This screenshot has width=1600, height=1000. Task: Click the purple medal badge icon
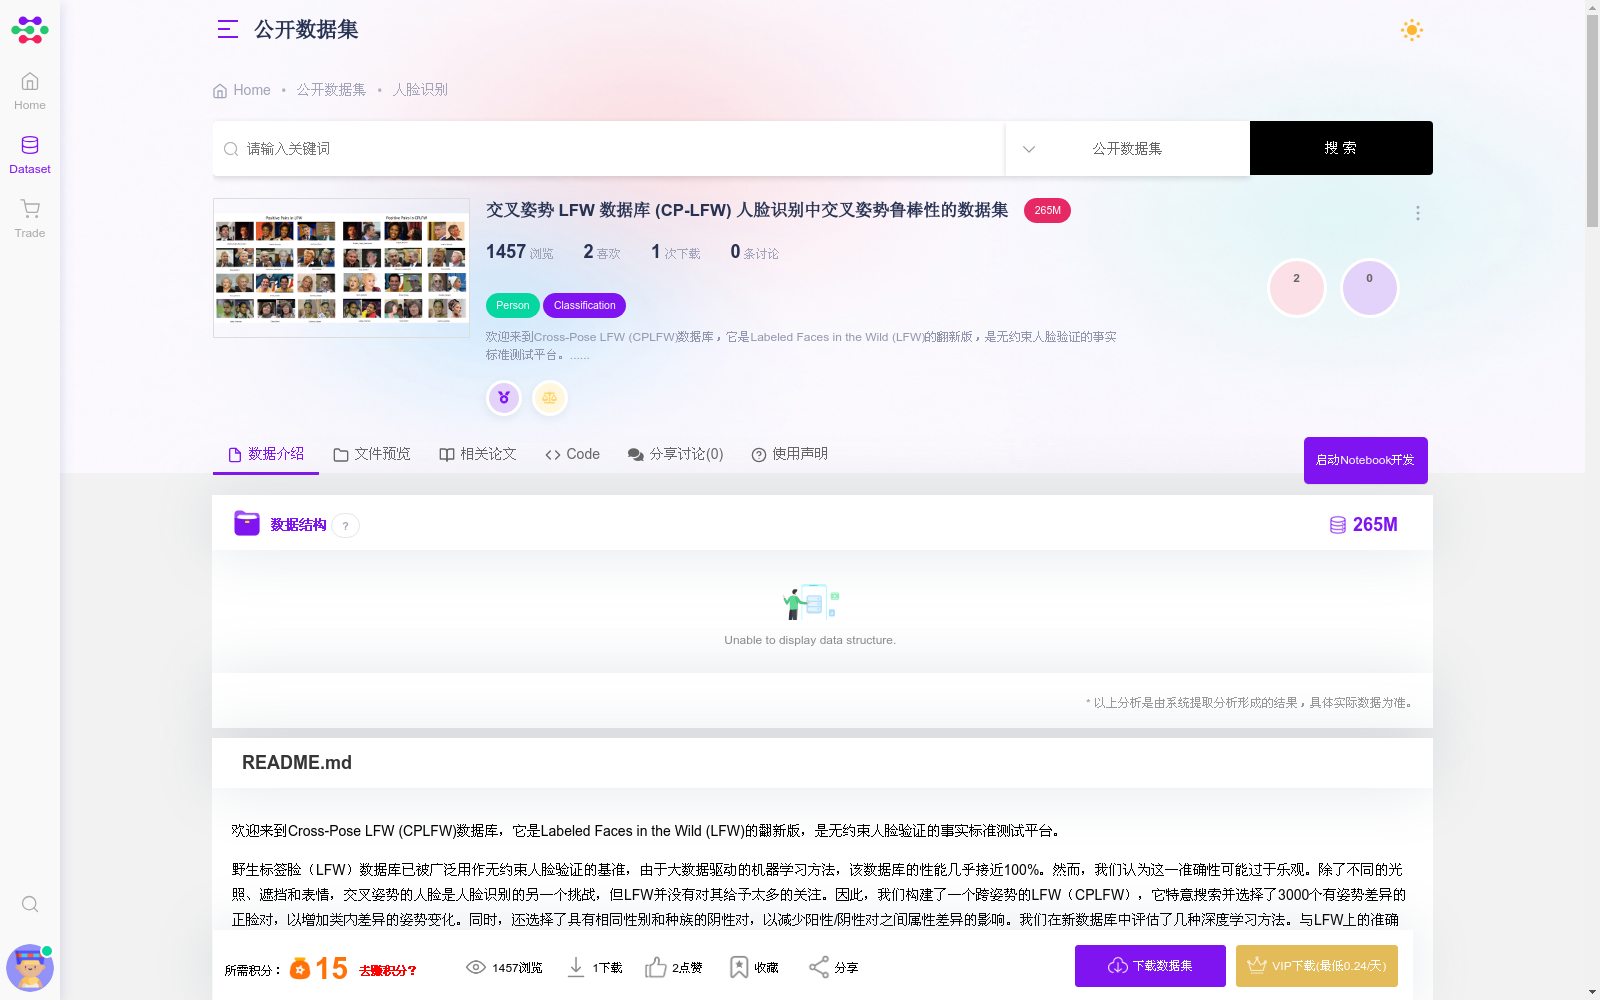(504, 398)
